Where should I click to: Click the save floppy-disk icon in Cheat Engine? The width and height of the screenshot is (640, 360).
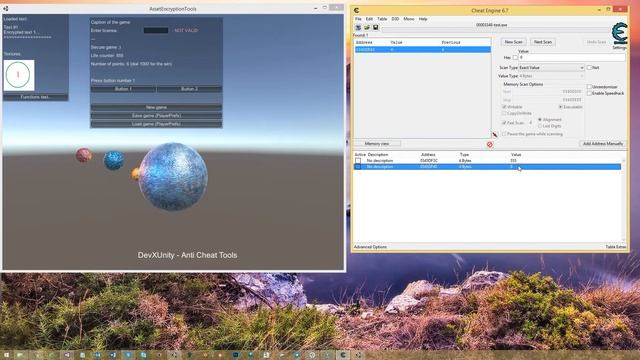pos(376,27)
